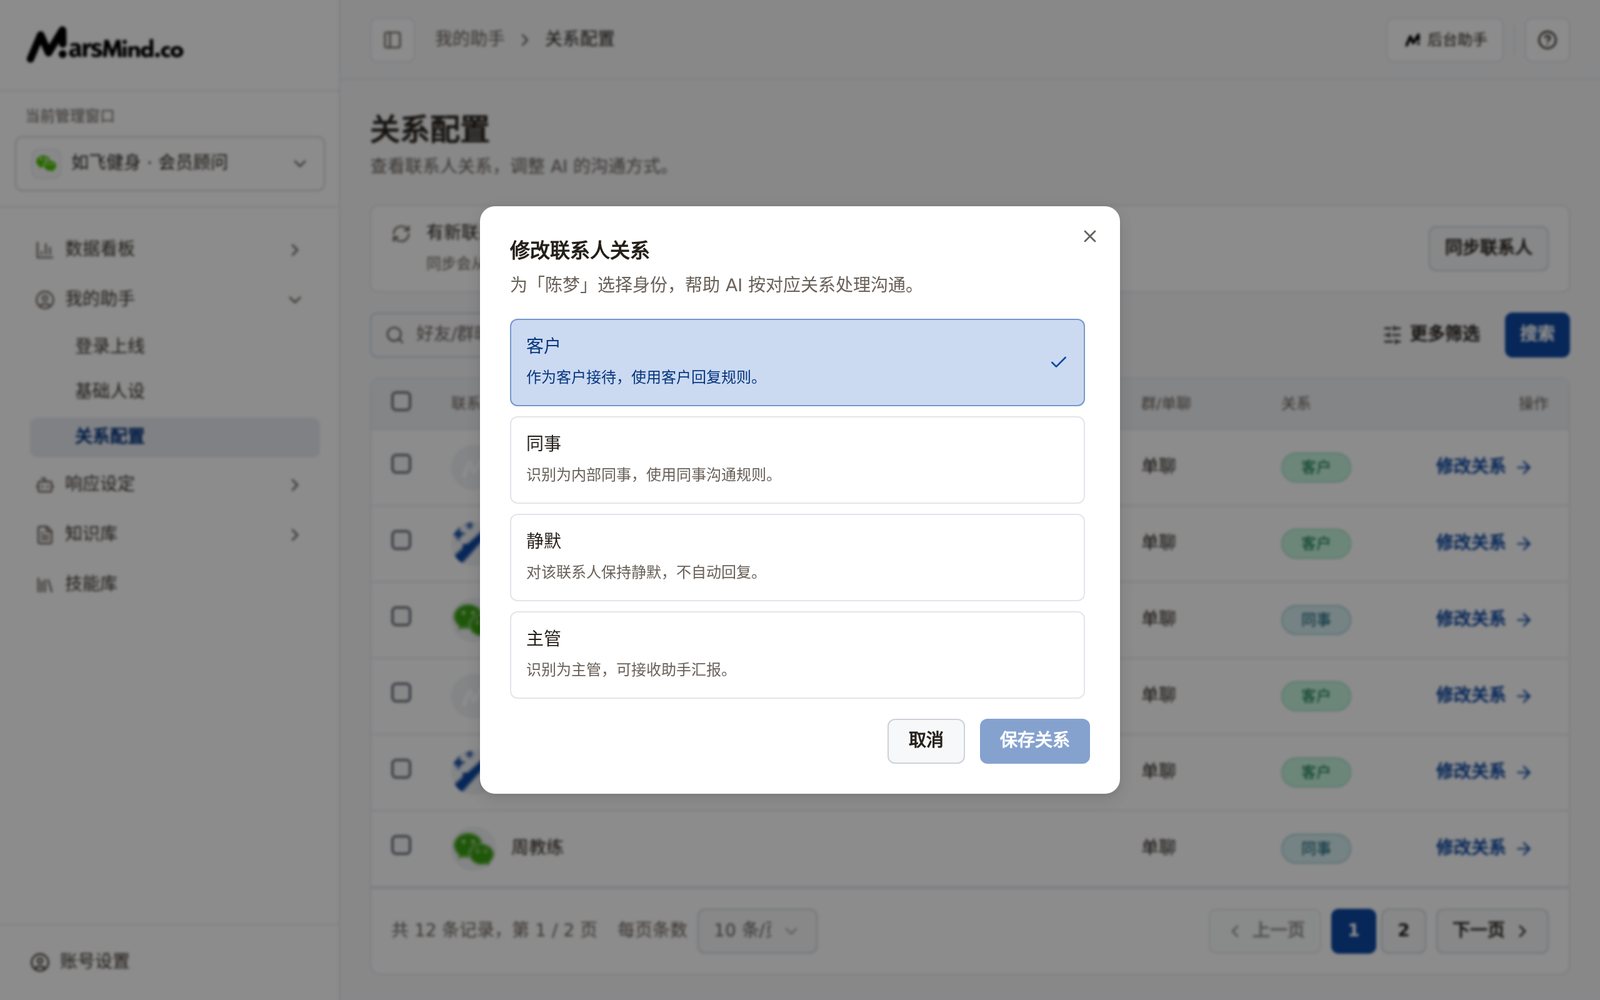Image resolution: width=1600 pixels, height=1000 pixels.
Task: Click the WeChat avatar of 周教练
Action: pos(473,848)
